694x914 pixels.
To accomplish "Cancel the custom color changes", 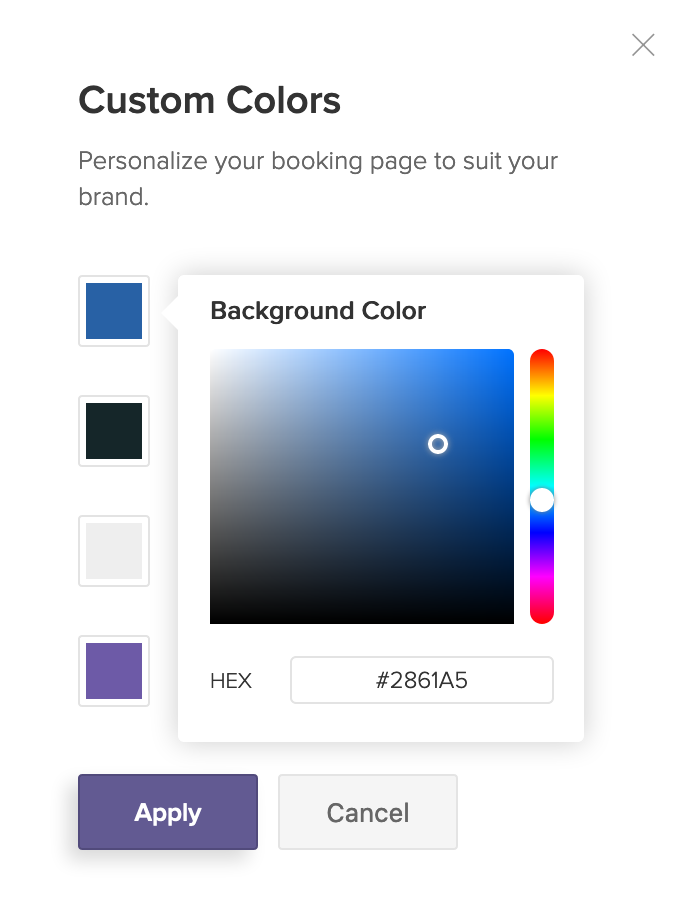I will tap(368, 812).
